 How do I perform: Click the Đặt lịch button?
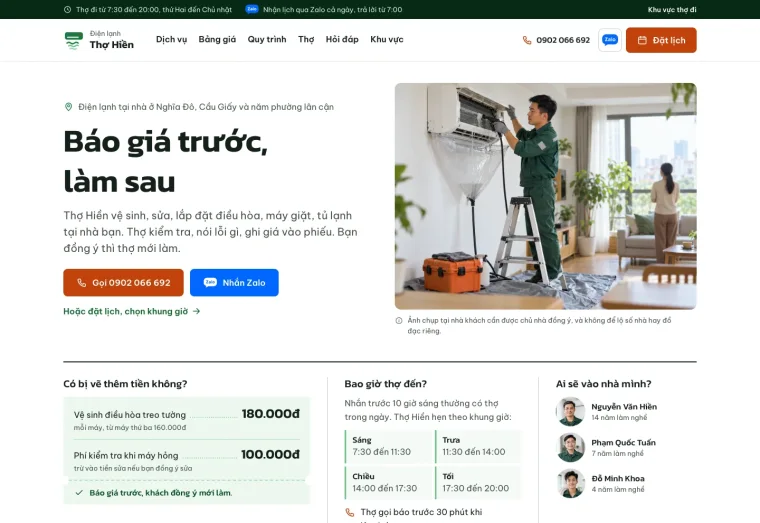661,40
